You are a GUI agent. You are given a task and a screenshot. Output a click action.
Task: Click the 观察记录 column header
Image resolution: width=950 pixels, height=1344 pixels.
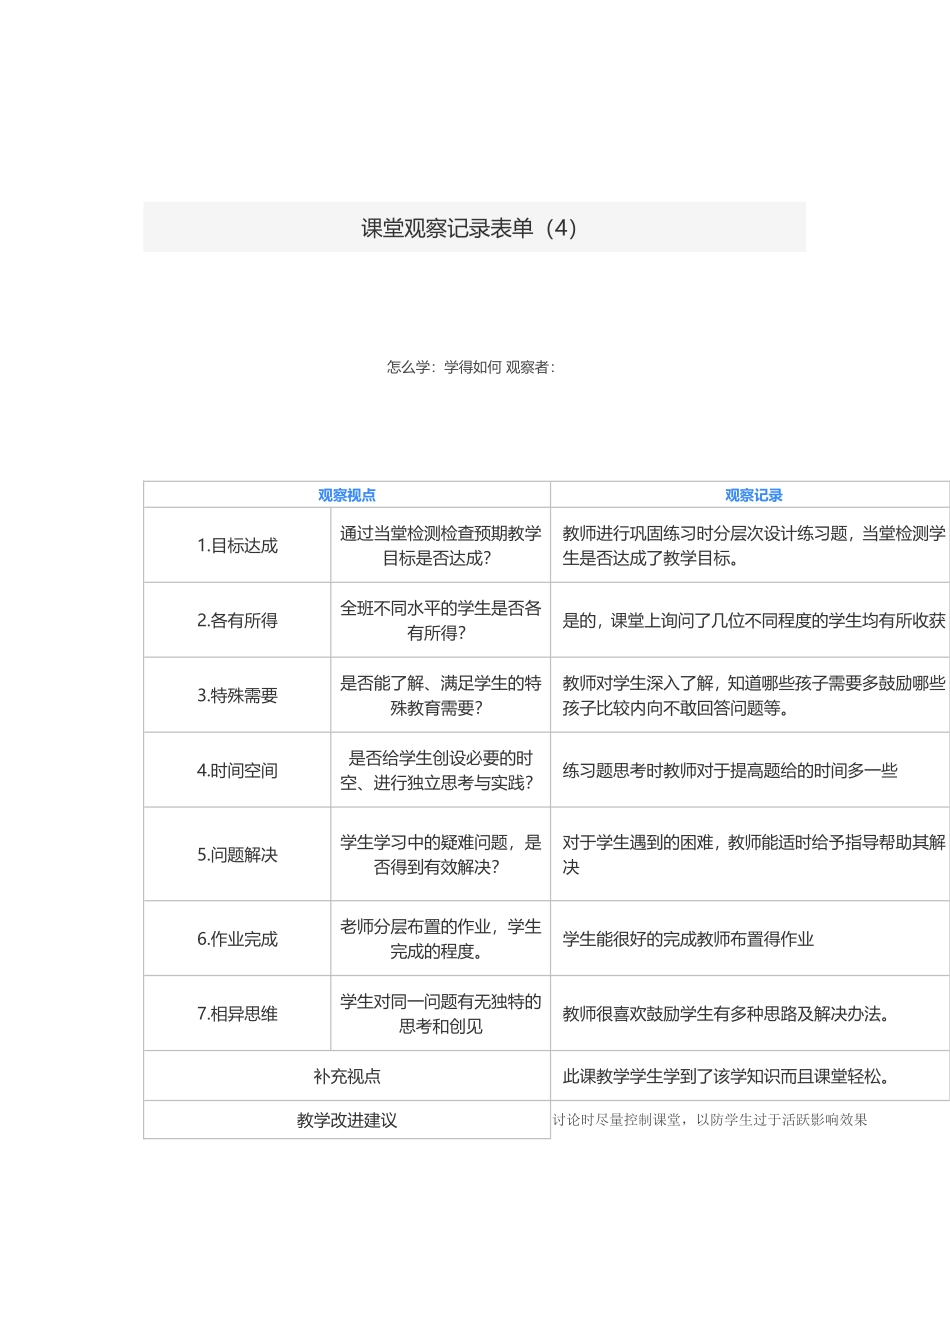tap(754, 495)
